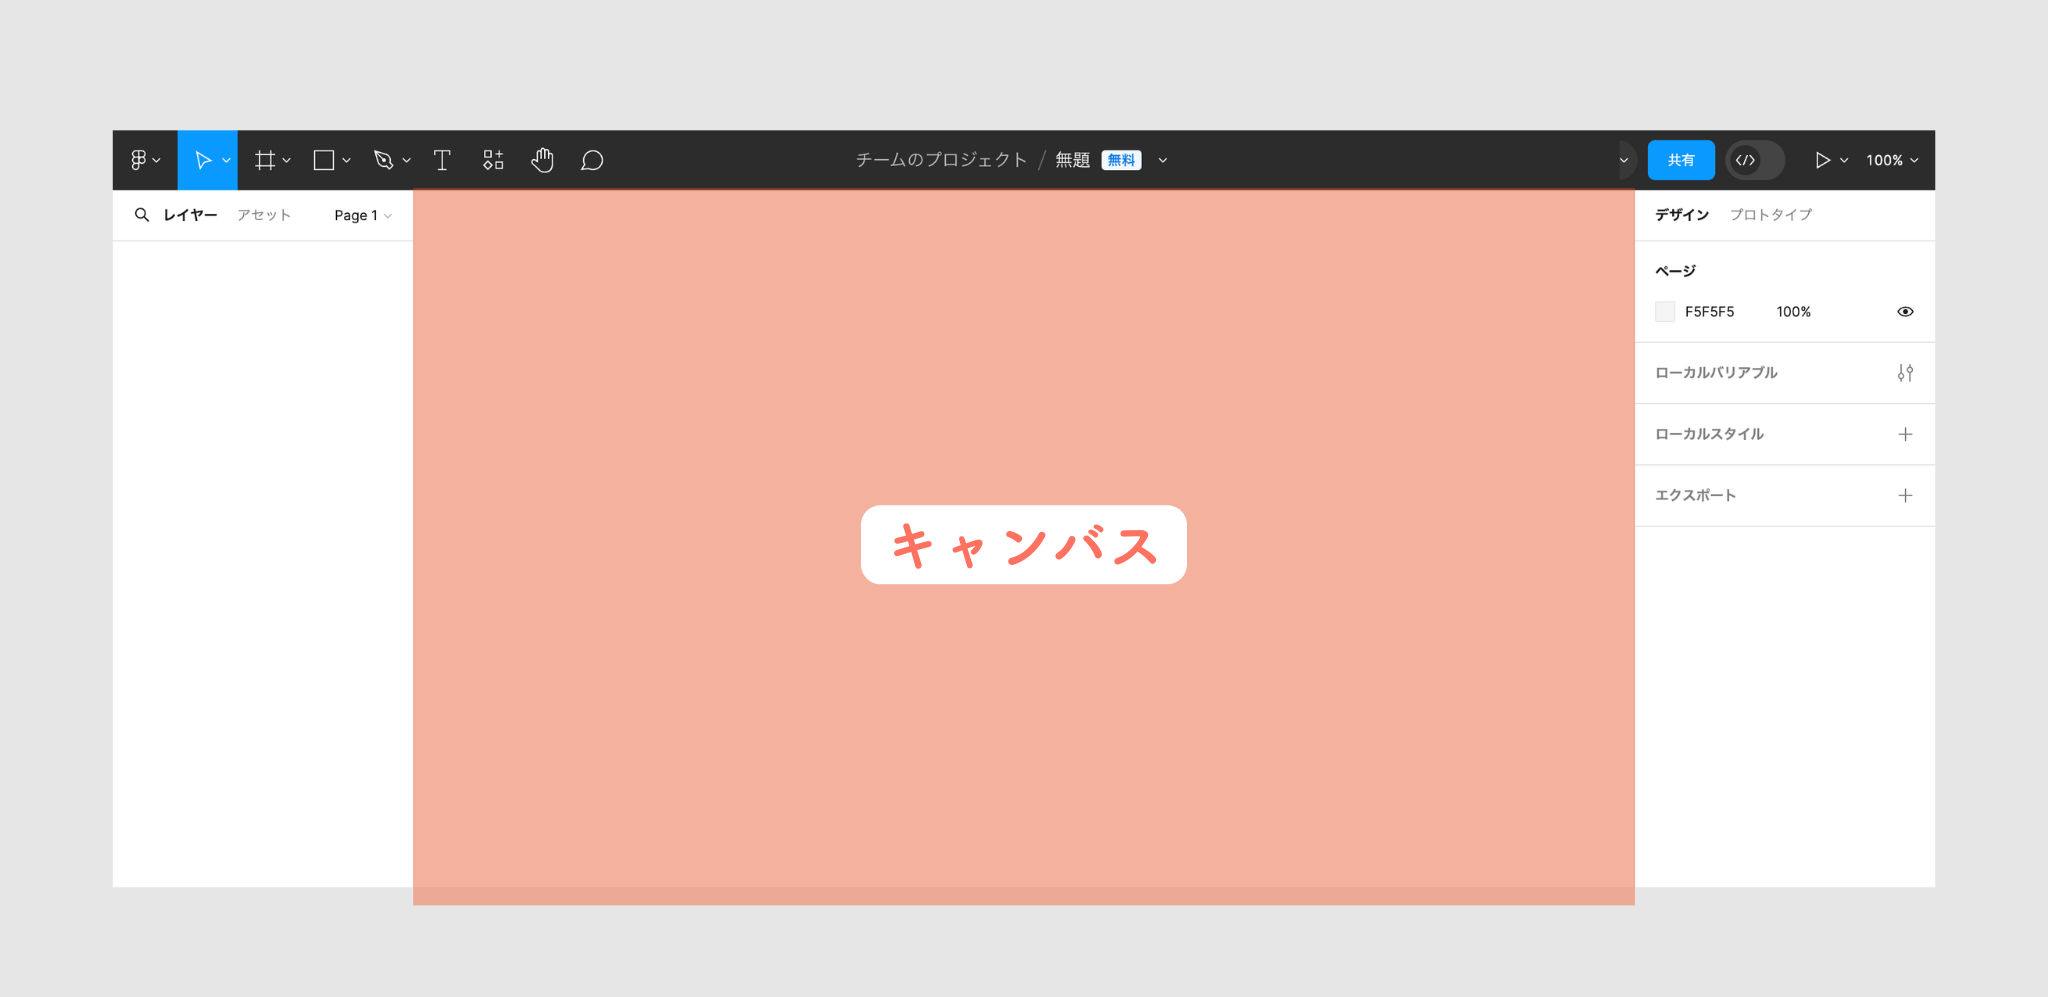The width and height of the screenshot is (2048, 997).
Task: Click the F5F5F5 page color swatch
Action: click(1664, 311)
